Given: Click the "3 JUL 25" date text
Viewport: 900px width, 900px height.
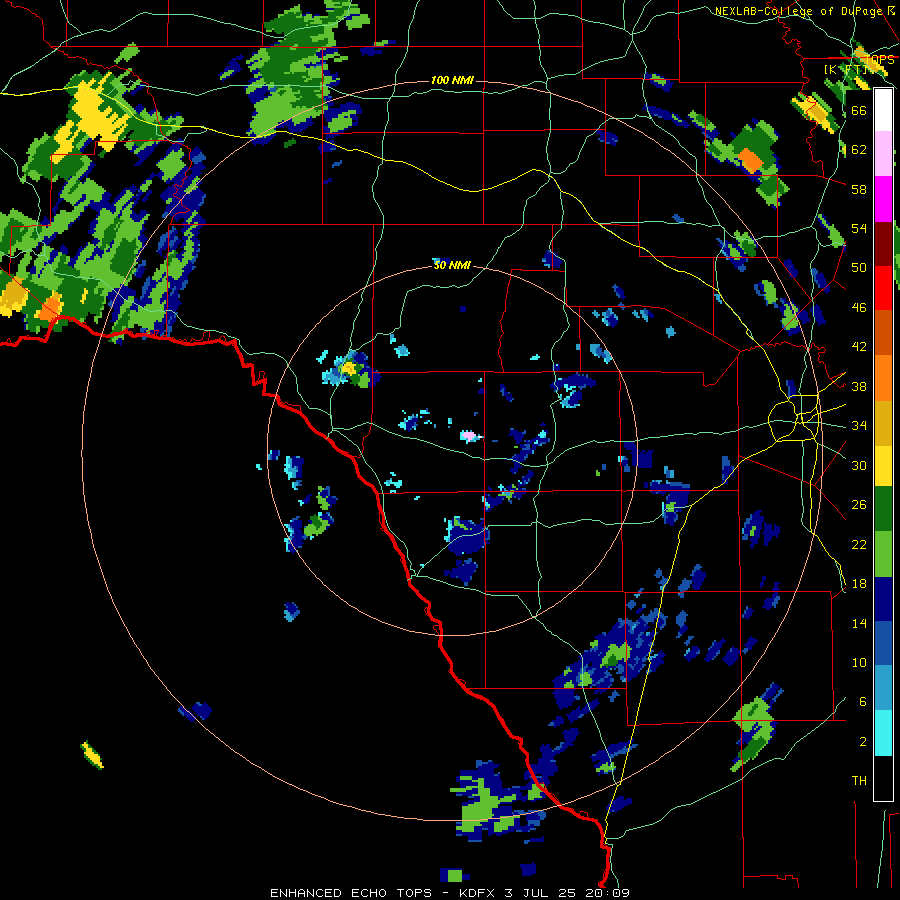Looking at the screenshot, I should [x=542, y=893].
